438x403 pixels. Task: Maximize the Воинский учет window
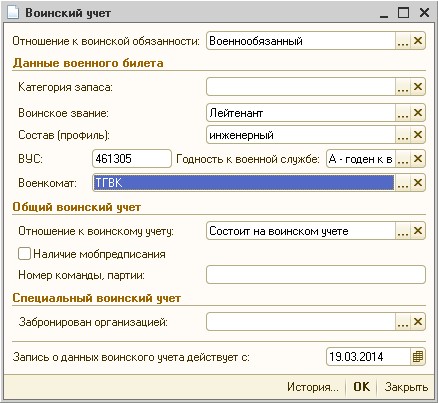pyautogui.click(x=403, y=13)
